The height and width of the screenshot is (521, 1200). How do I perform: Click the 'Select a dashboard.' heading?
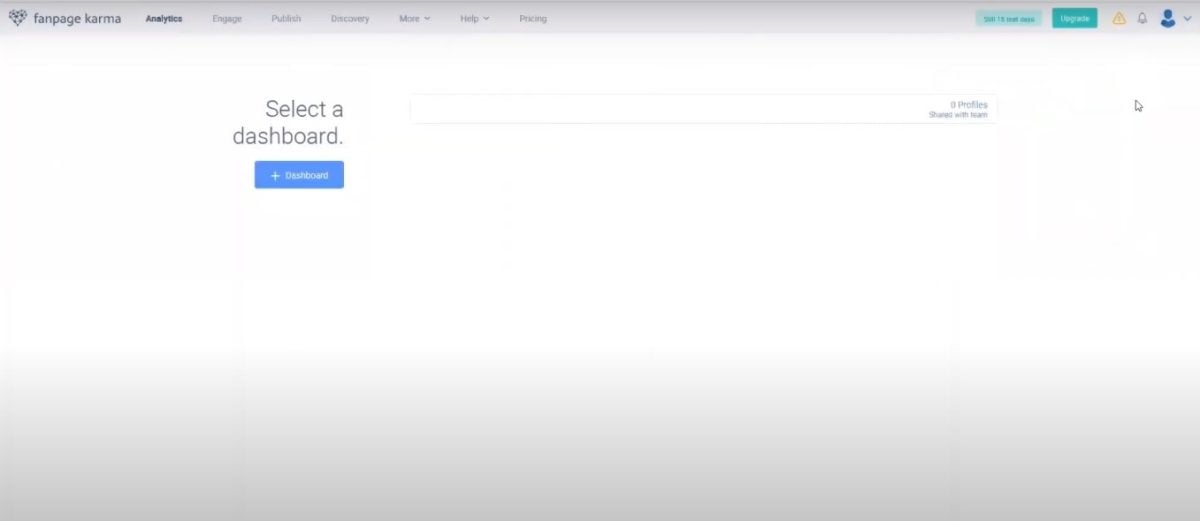point(288,122)
